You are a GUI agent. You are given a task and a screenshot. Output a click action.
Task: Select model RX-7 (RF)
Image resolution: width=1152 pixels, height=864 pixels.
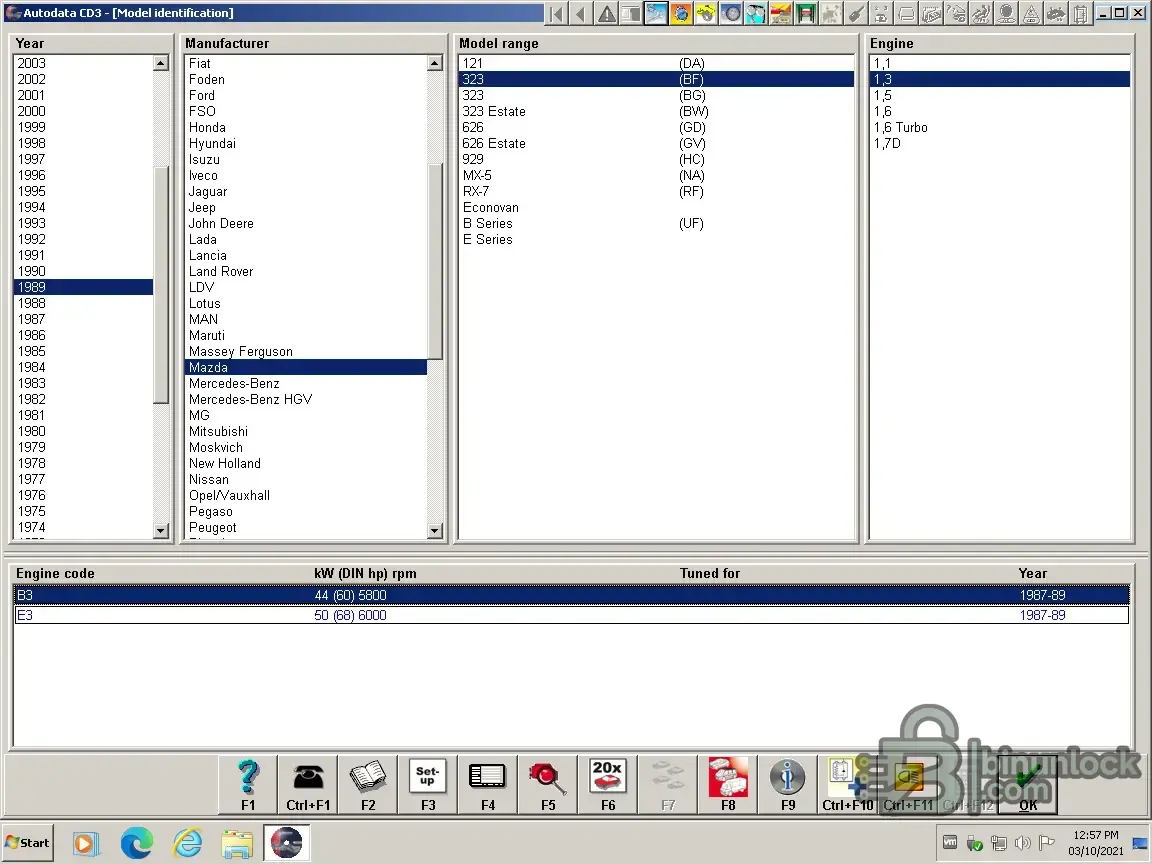point(656,192)
